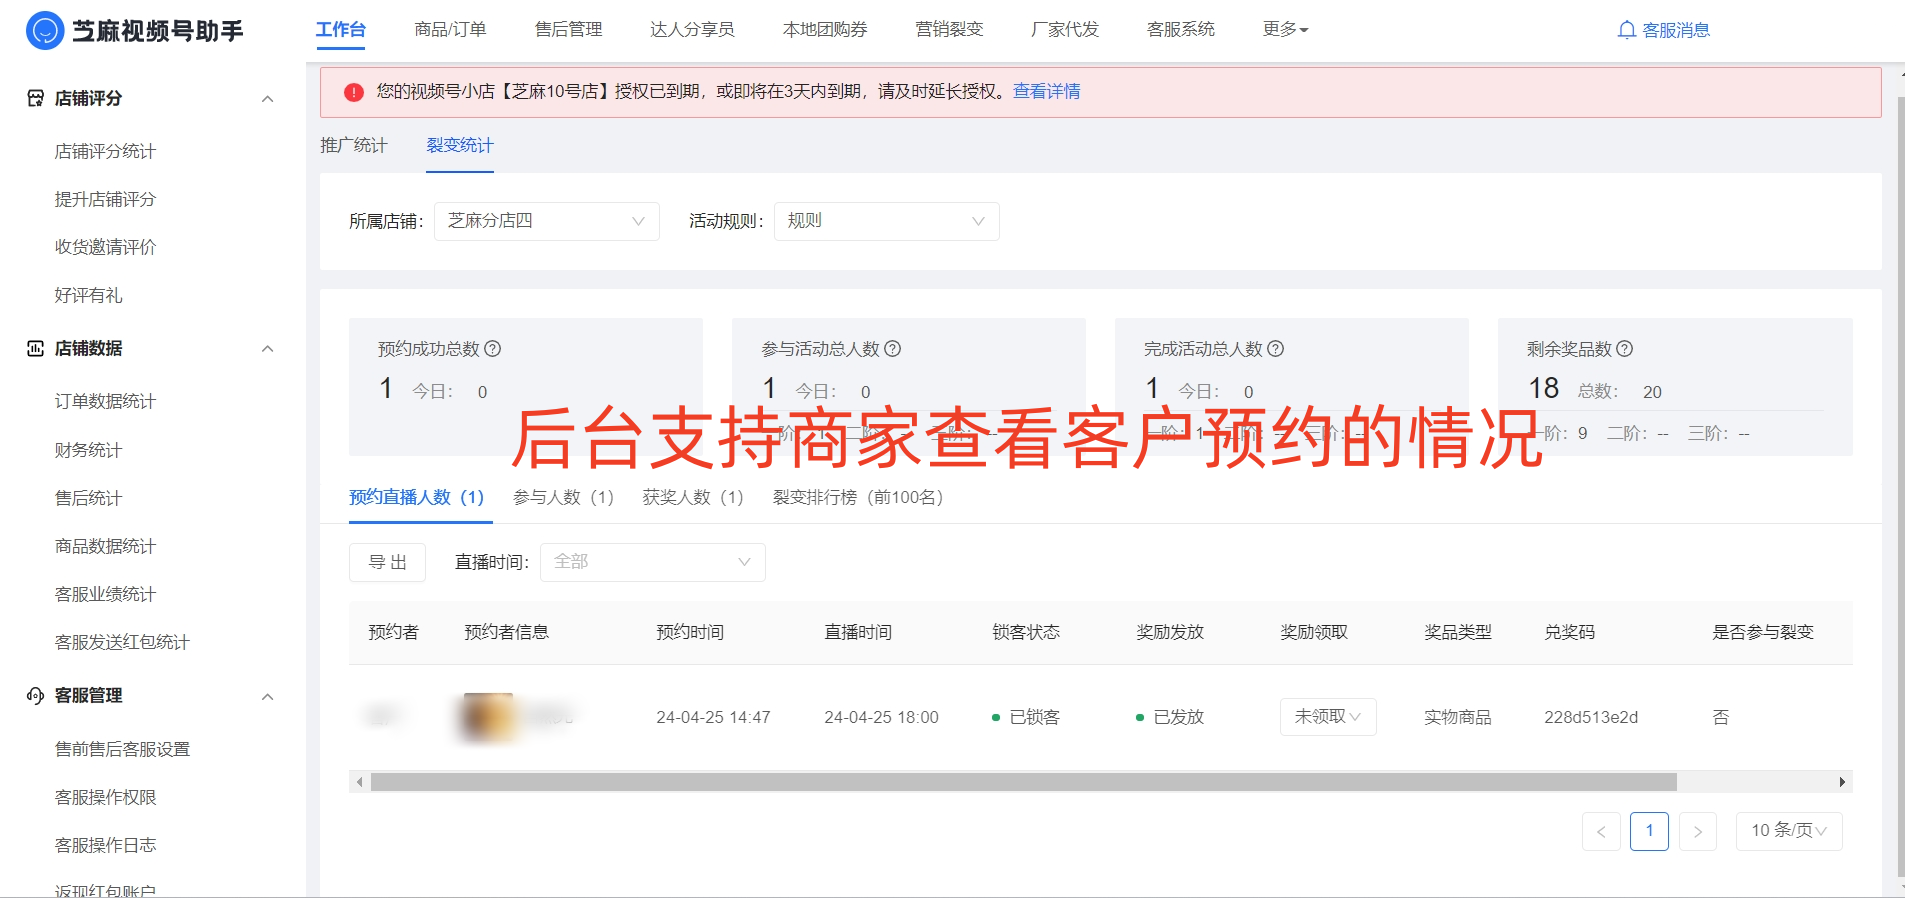Open the 客服系统 menu
The image size is (1905, 898).
(1181, 29)
